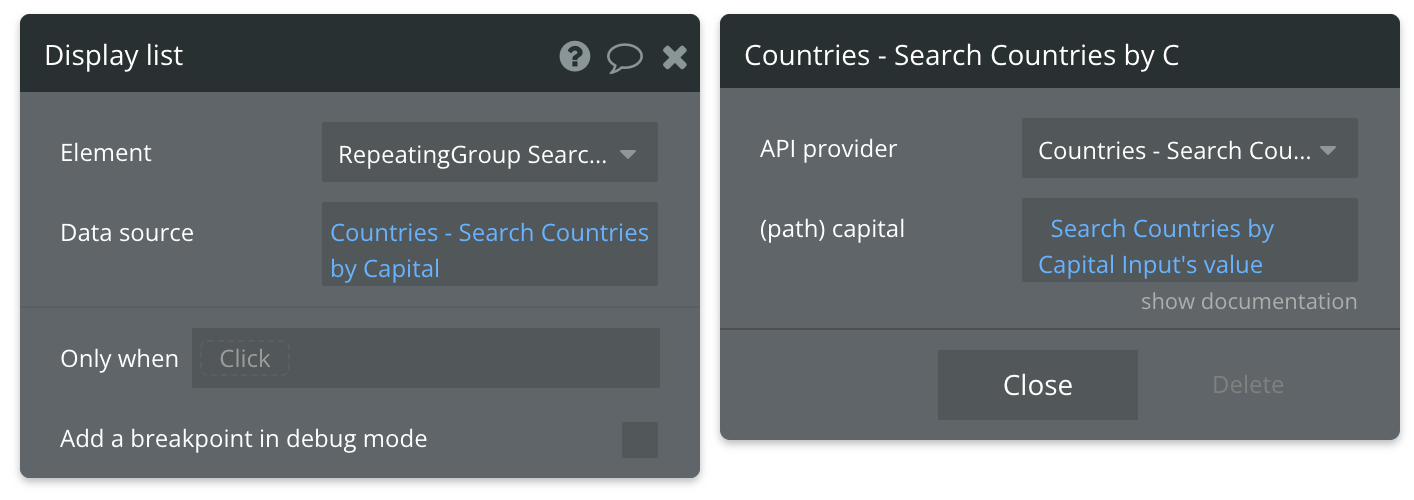Expand the Element dropdown showing RepeatingGroup
Image resolution: width=1414 pixels, height=500 pixels.
pos(489,152)
